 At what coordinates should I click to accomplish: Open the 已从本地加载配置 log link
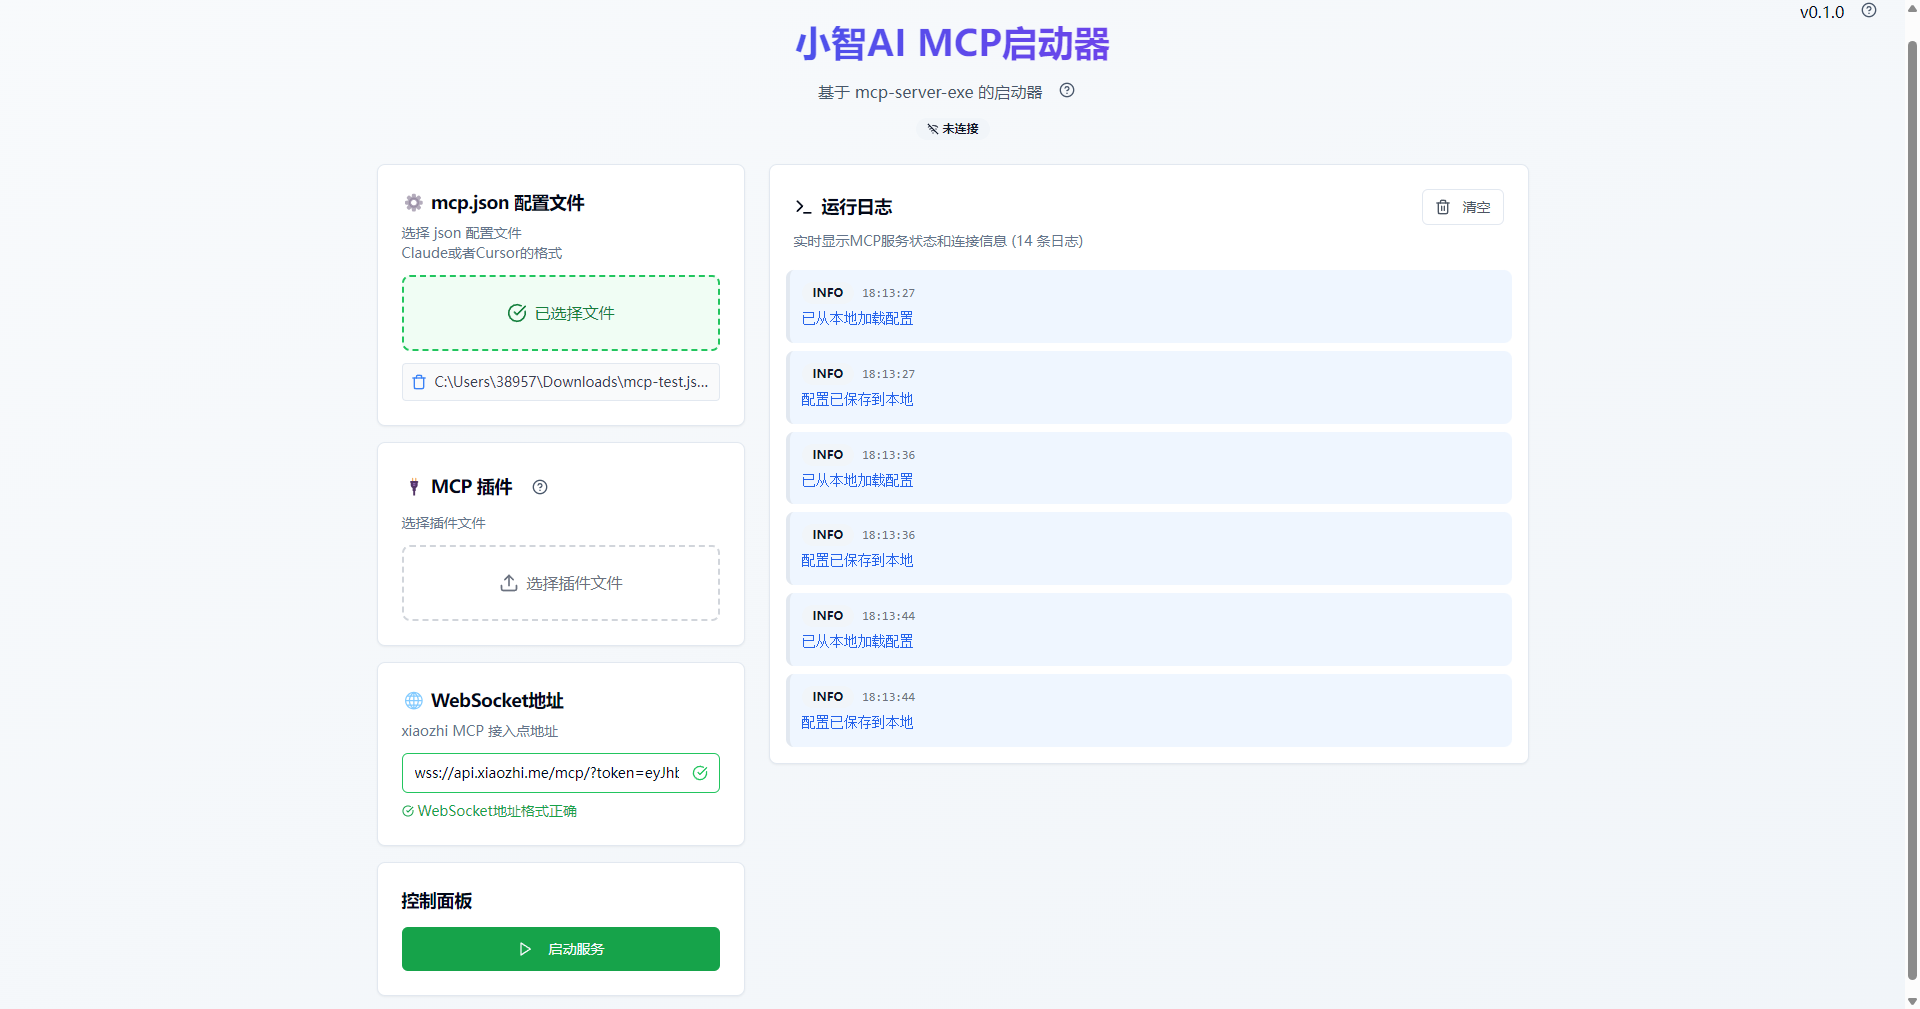856,318
